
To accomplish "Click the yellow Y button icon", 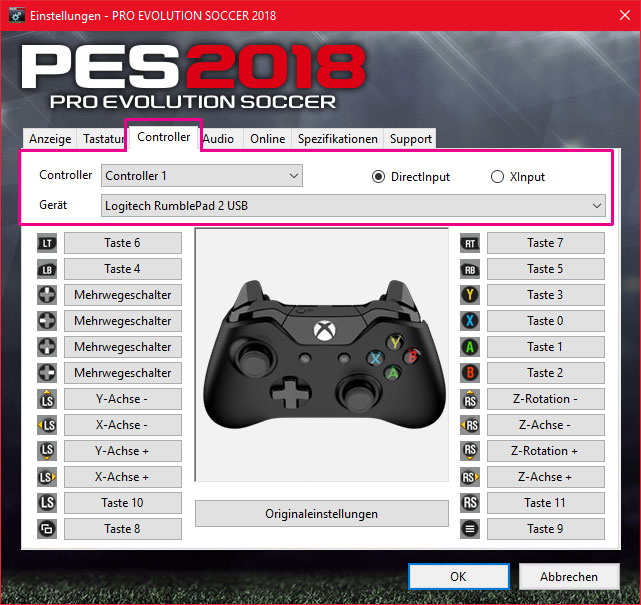I will [470, 295].
